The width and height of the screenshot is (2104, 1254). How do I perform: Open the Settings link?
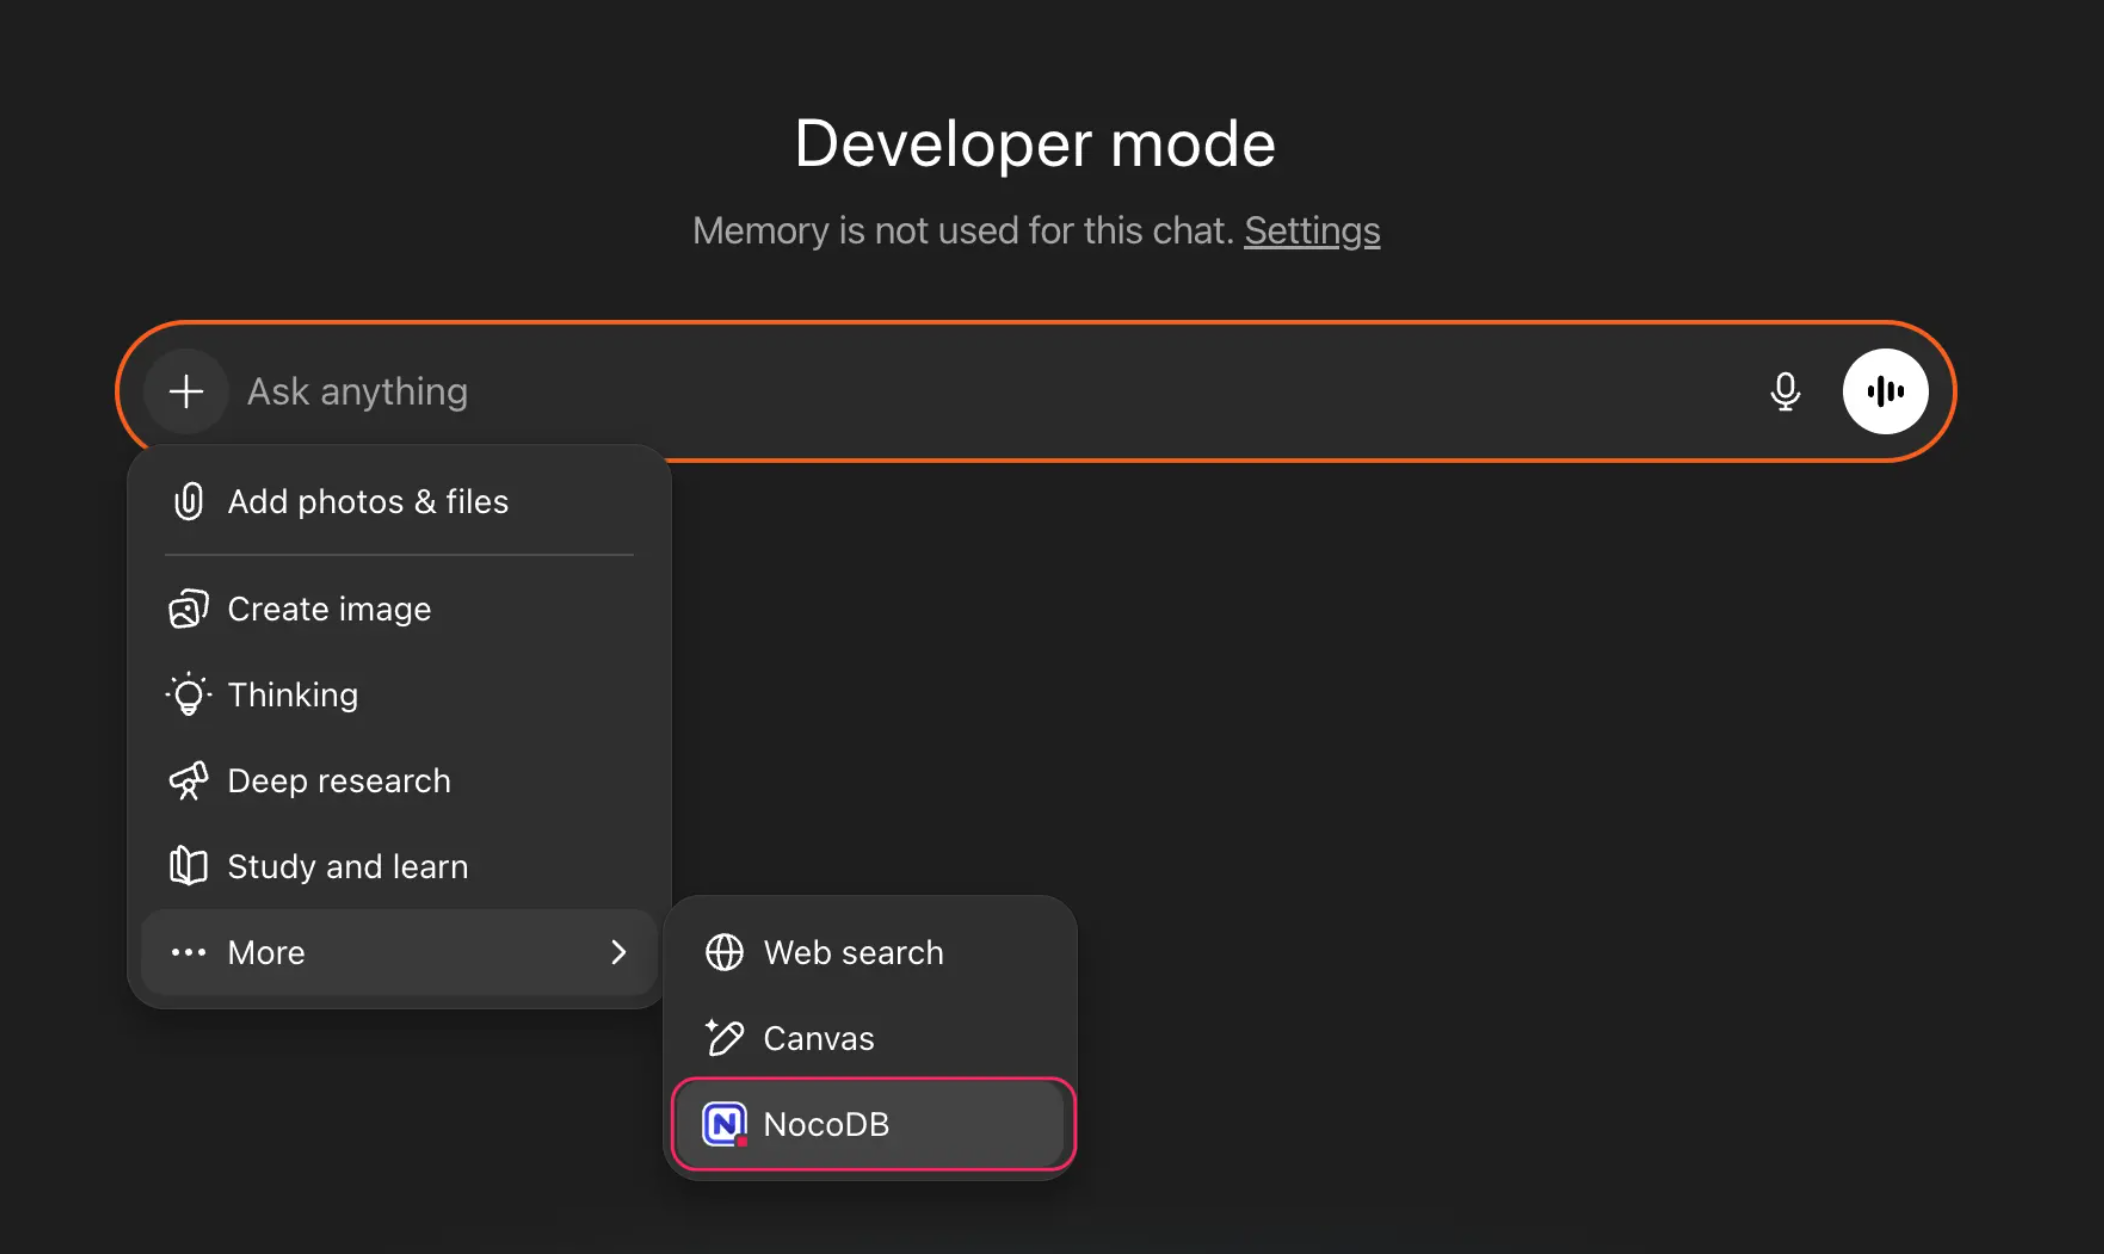tap(1311, 231)
